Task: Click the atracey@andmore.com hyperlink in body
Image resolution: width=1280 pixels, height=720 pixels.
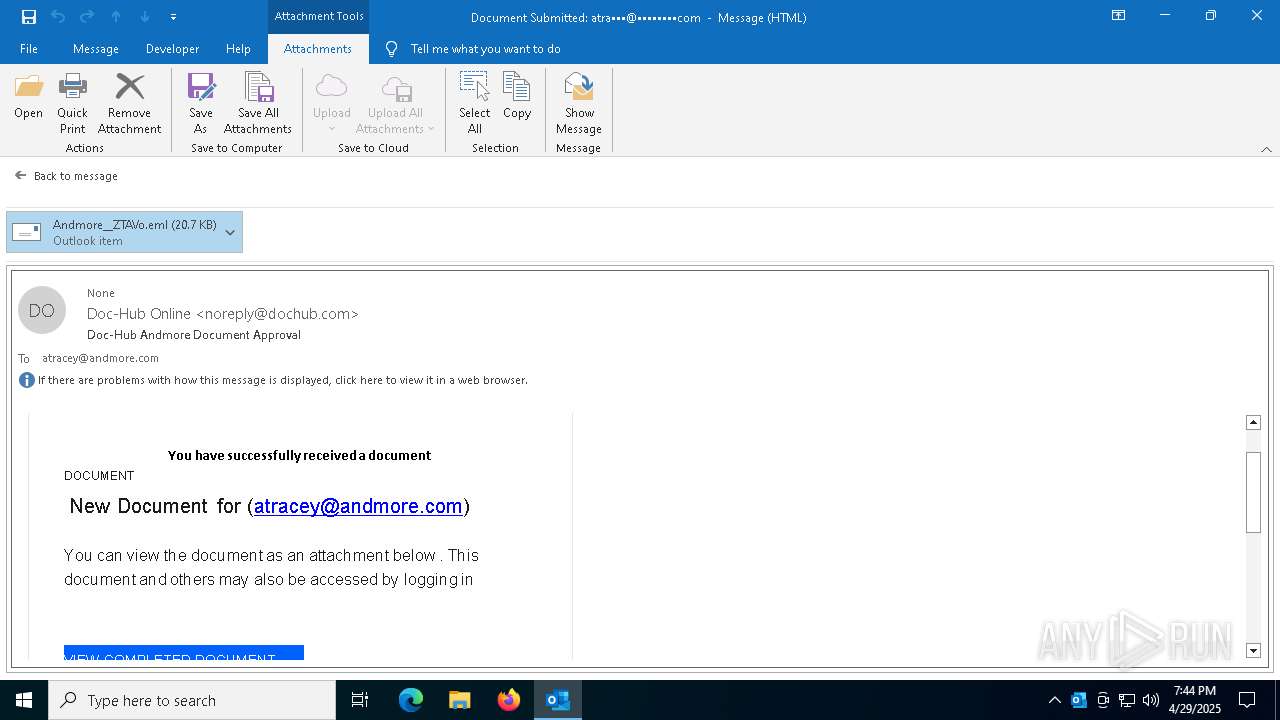Action: coord(358,506)
